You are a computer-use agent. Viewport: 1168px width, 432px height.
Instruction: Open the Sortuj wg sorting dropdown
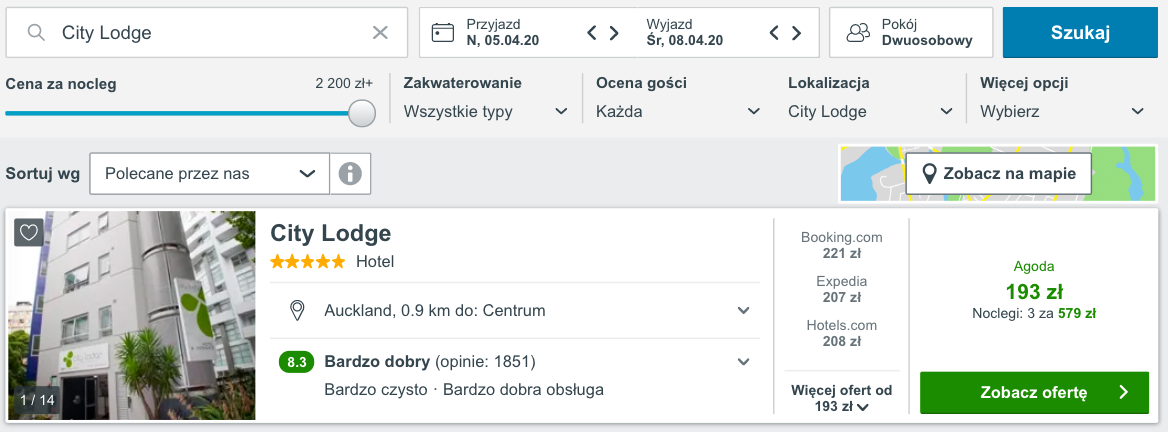[x=209, y=174]
